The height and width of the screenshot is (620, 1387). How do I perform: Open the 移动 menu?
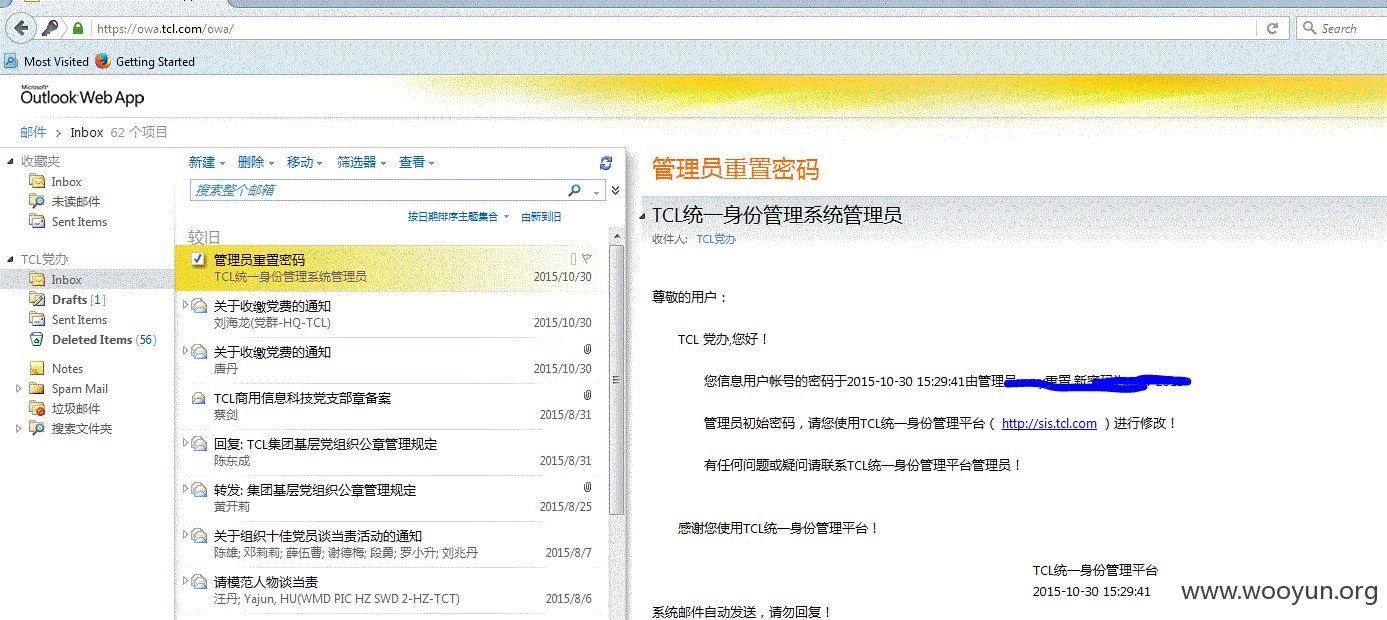click(305, 162)
